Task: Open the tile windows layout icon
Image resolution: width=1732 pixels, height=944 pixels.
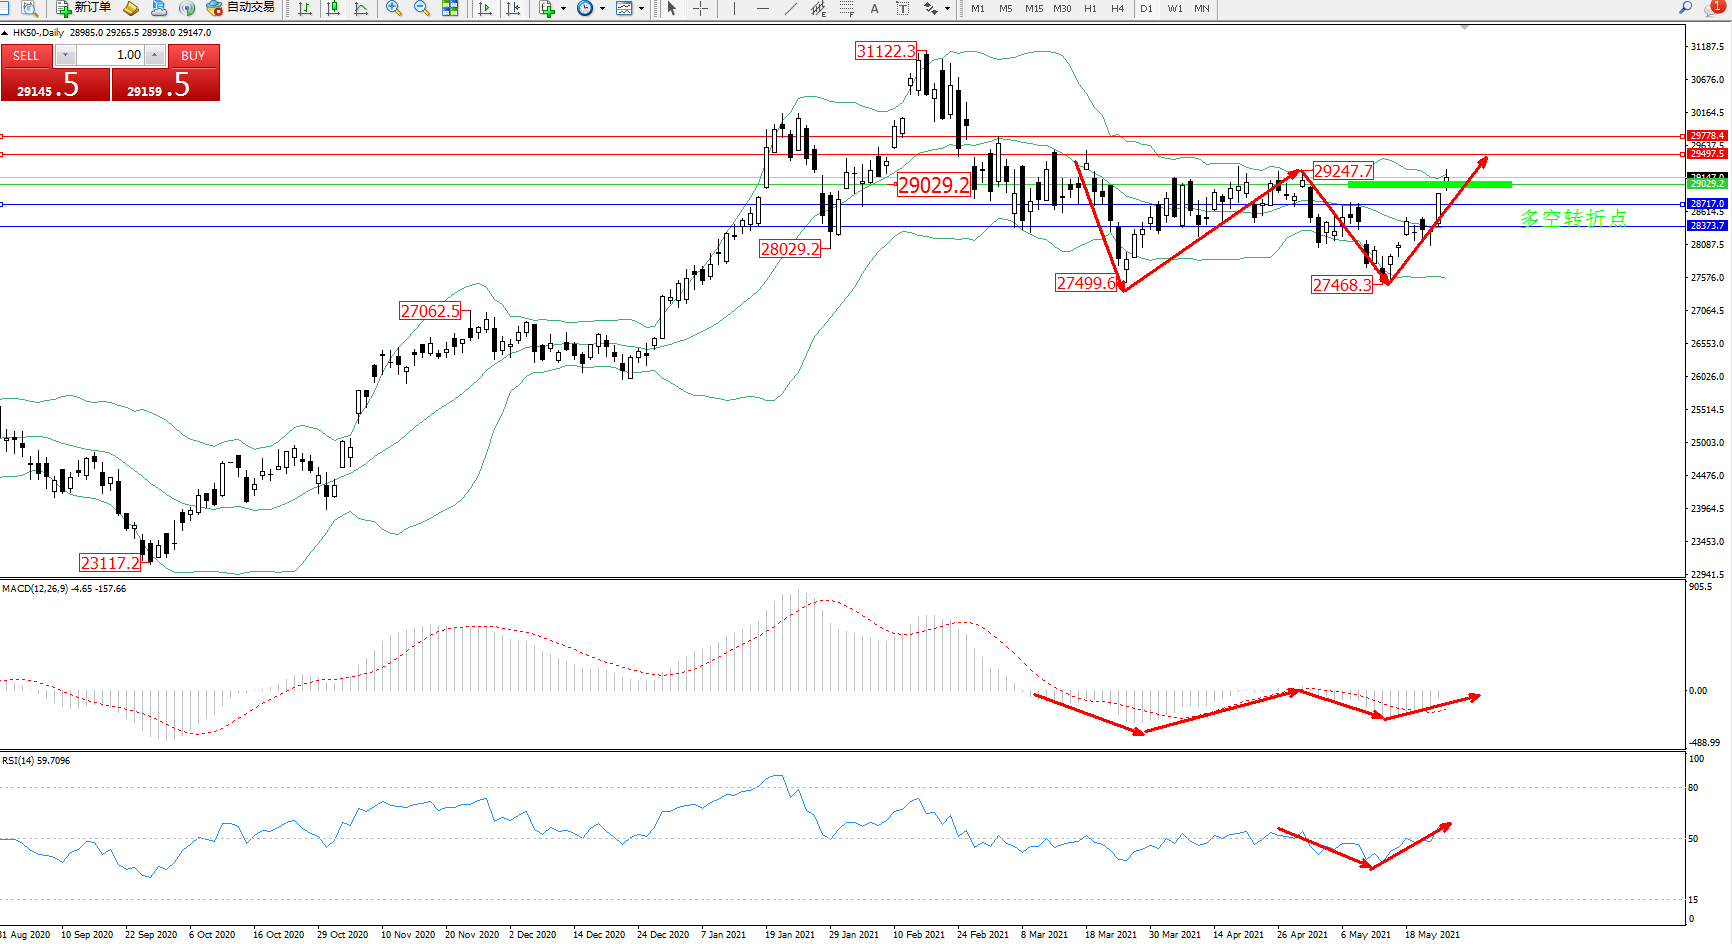Action: 450,8
